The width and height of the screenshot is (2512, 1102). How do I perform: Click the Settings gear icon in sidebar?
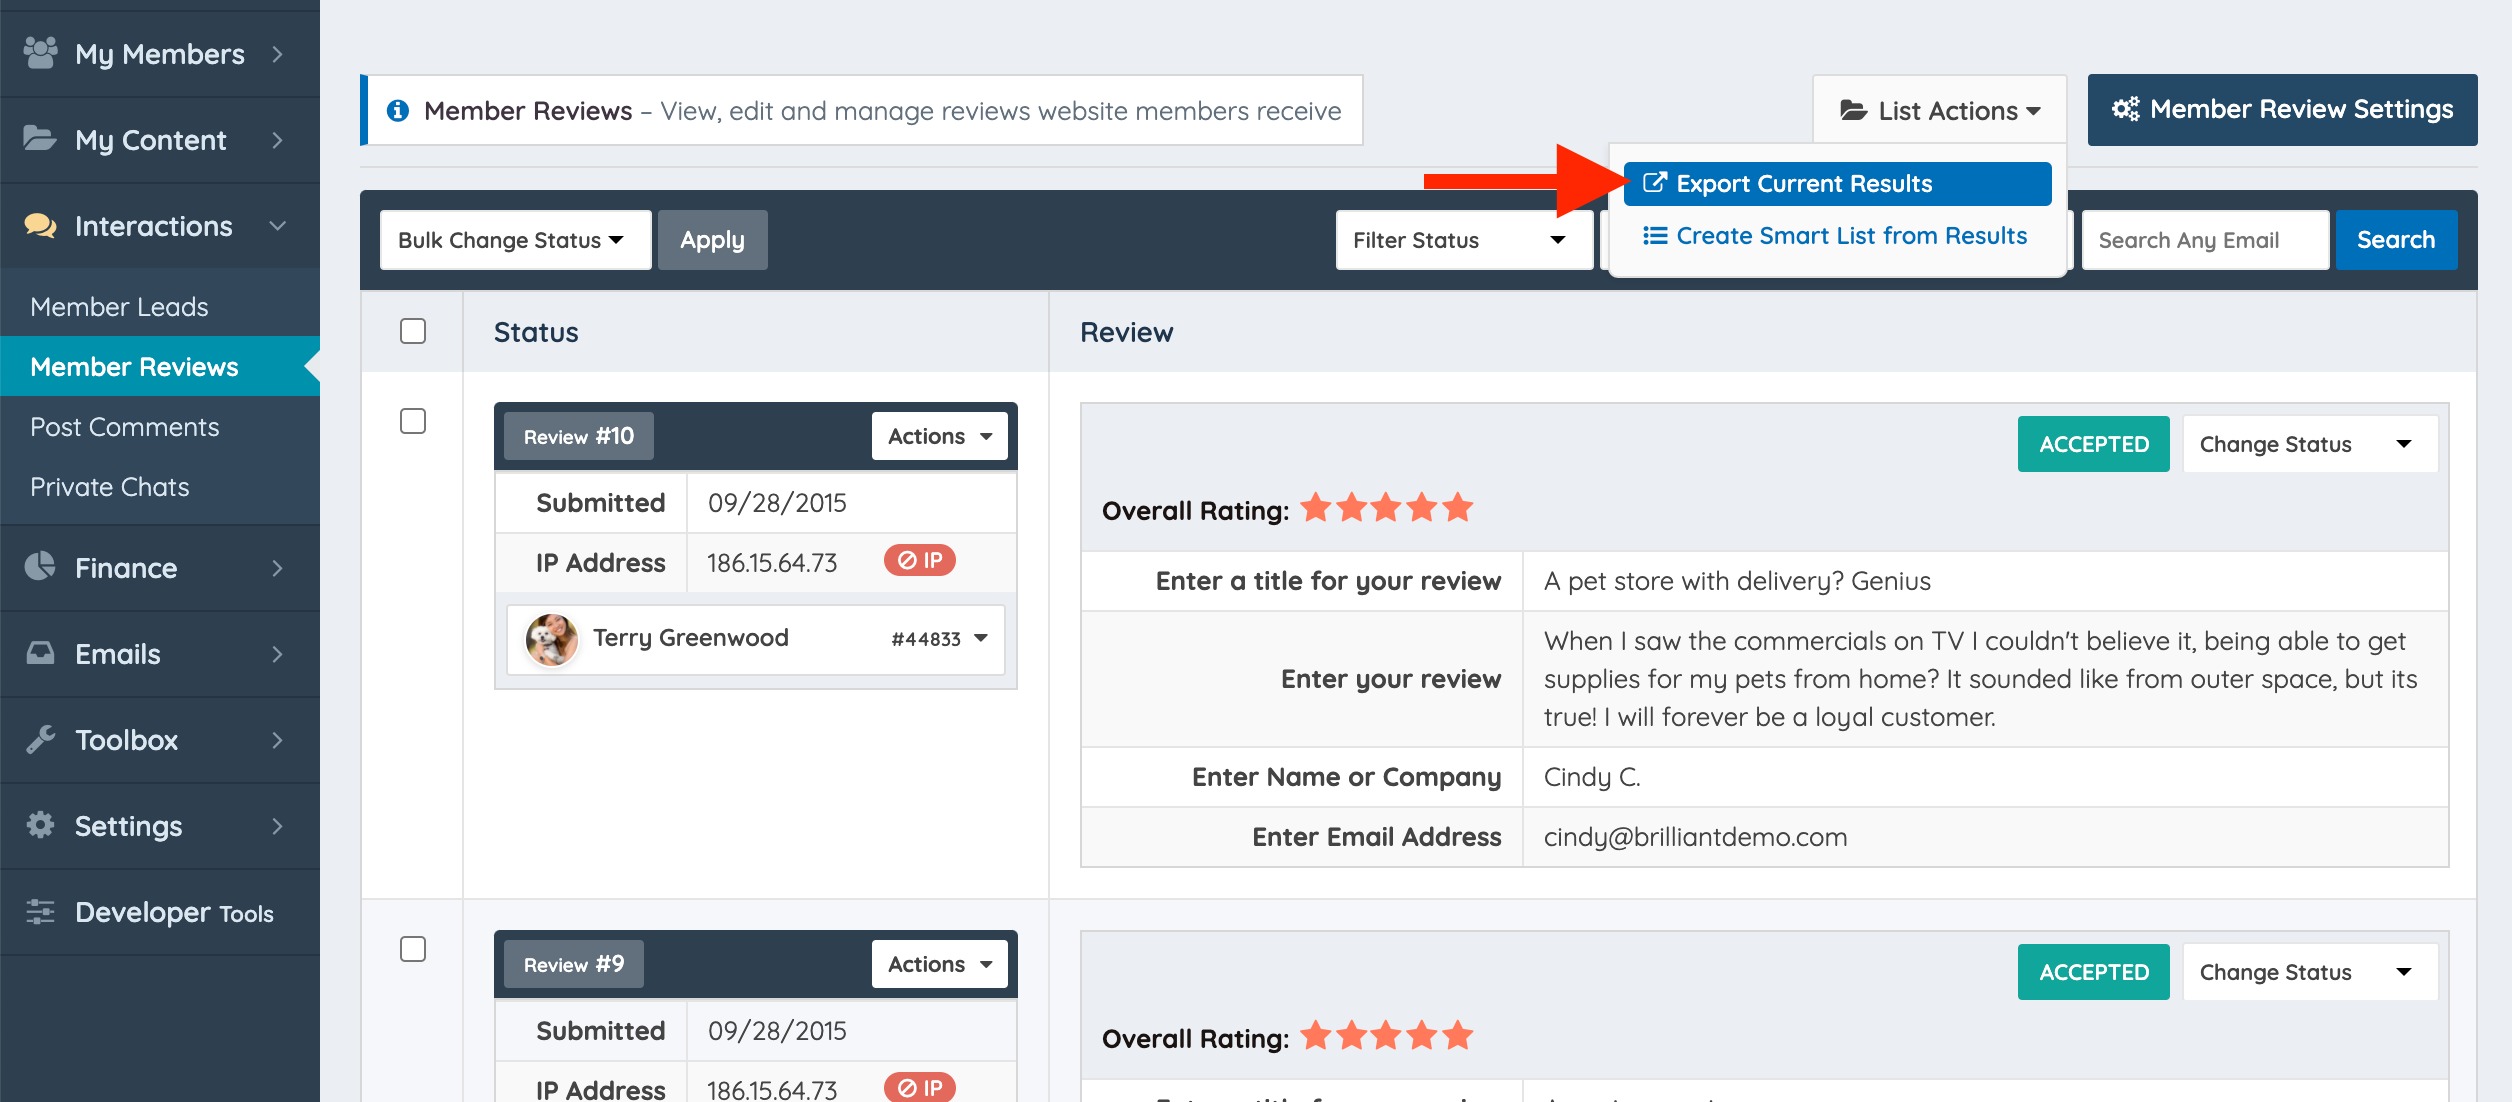pyautogui.click(x=40, y=825)
